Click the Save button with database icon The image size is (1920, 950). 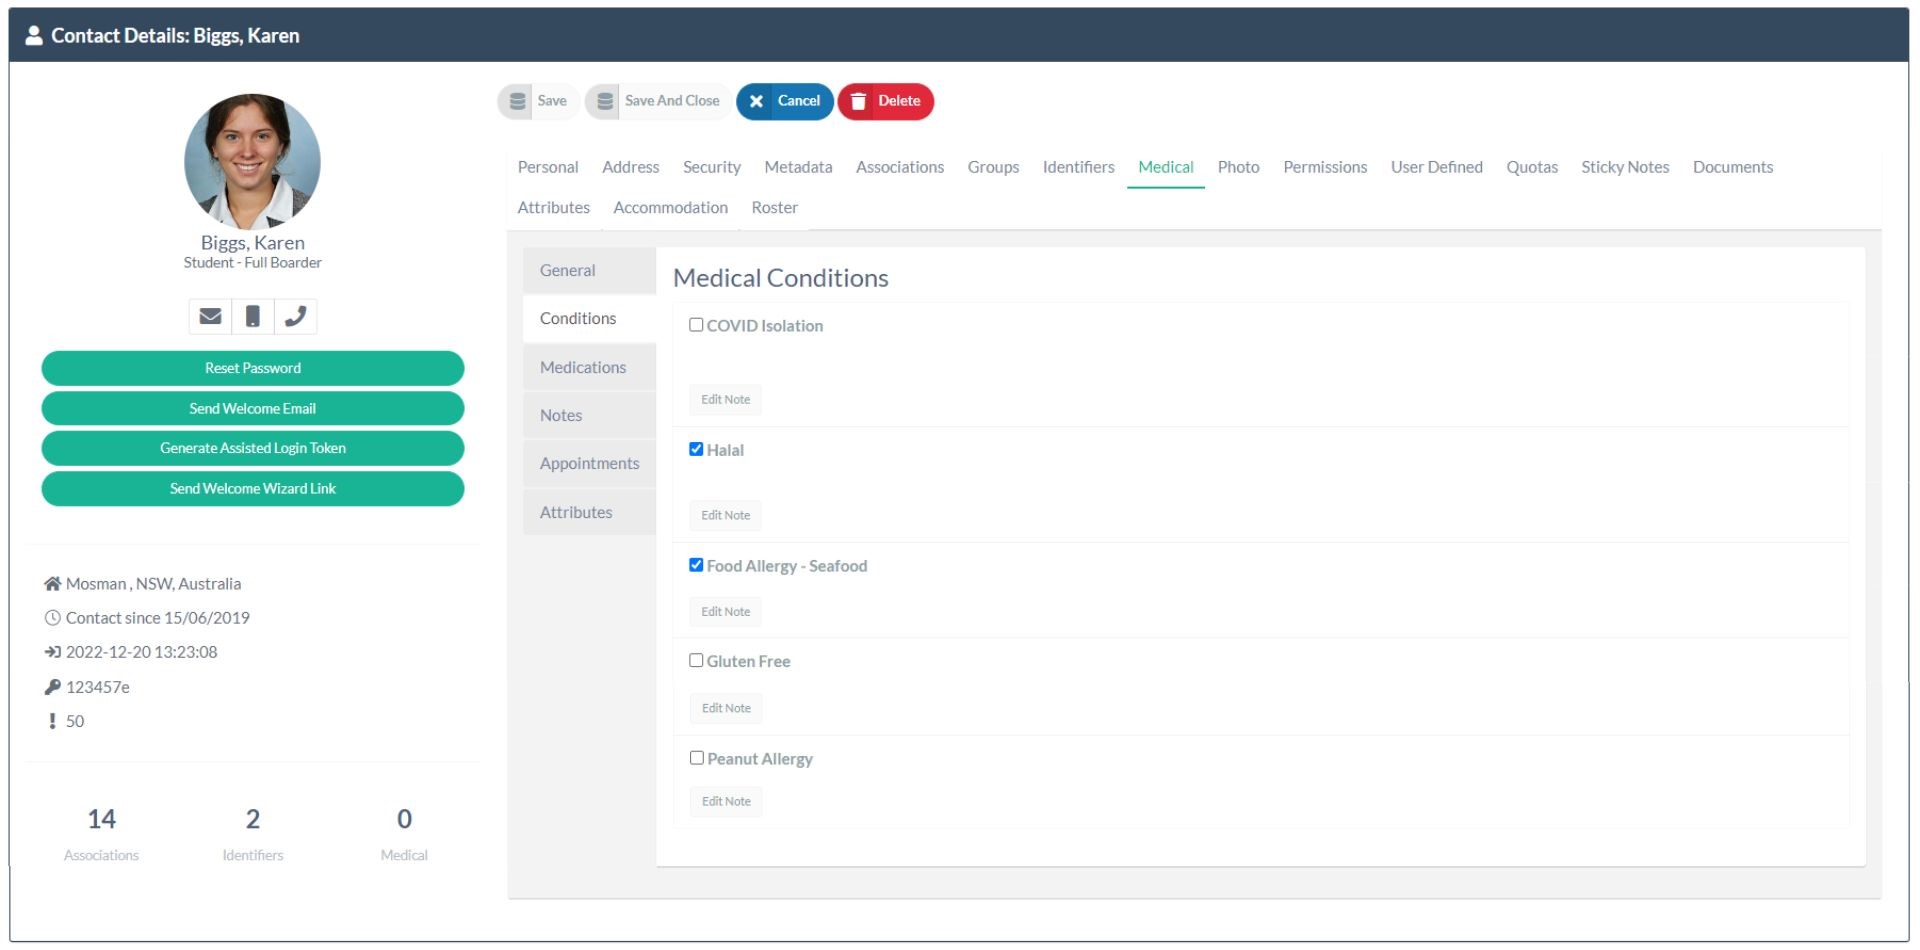point(538,101)
